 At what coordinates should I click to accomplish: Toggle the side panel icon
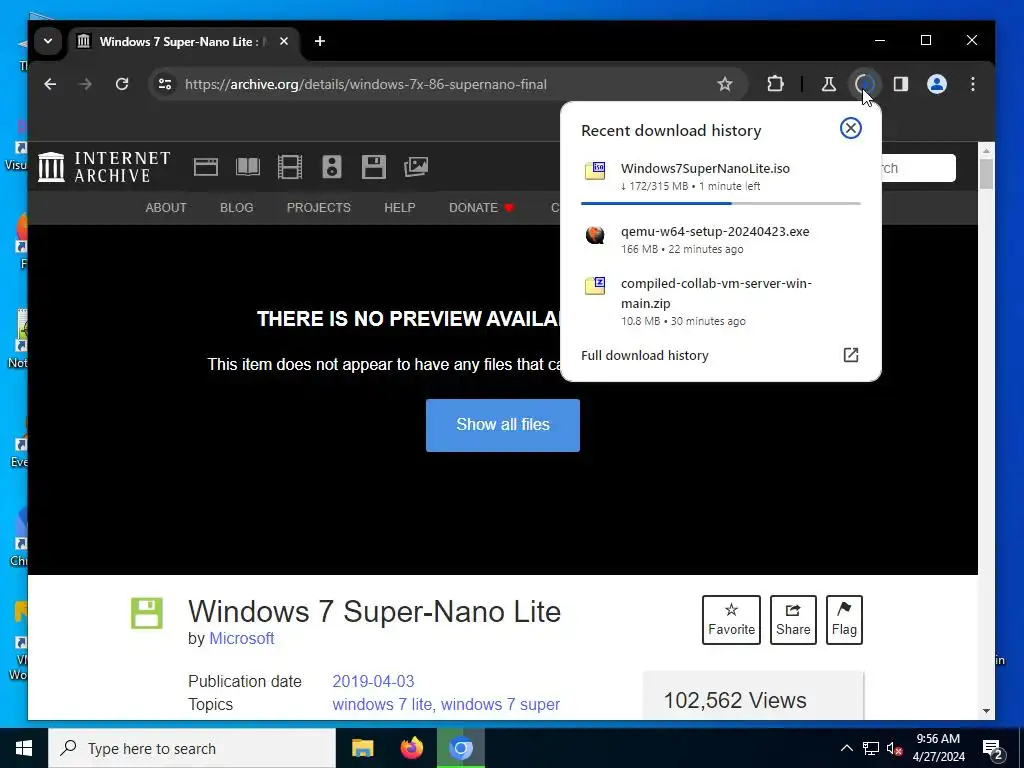click(901, 84)
